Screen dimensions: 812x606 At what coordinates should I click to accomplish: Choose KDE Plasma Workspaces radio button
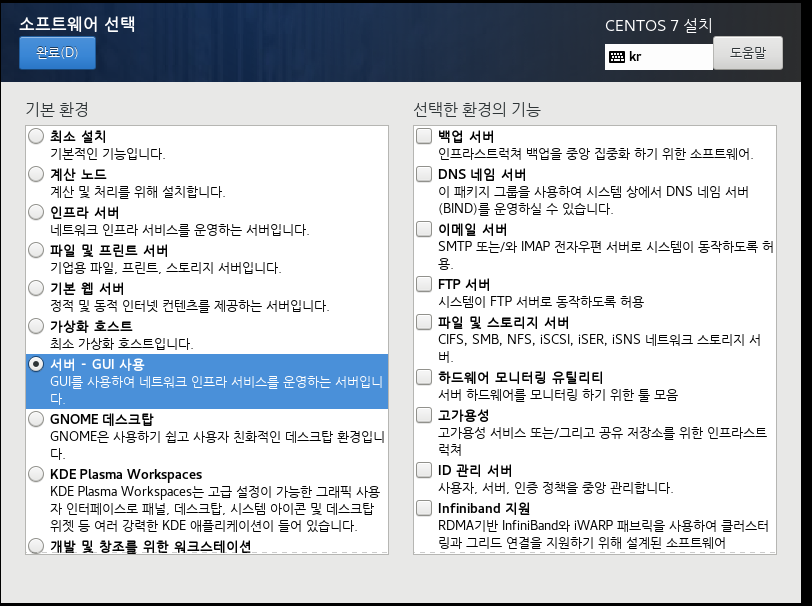click(36, 474)
